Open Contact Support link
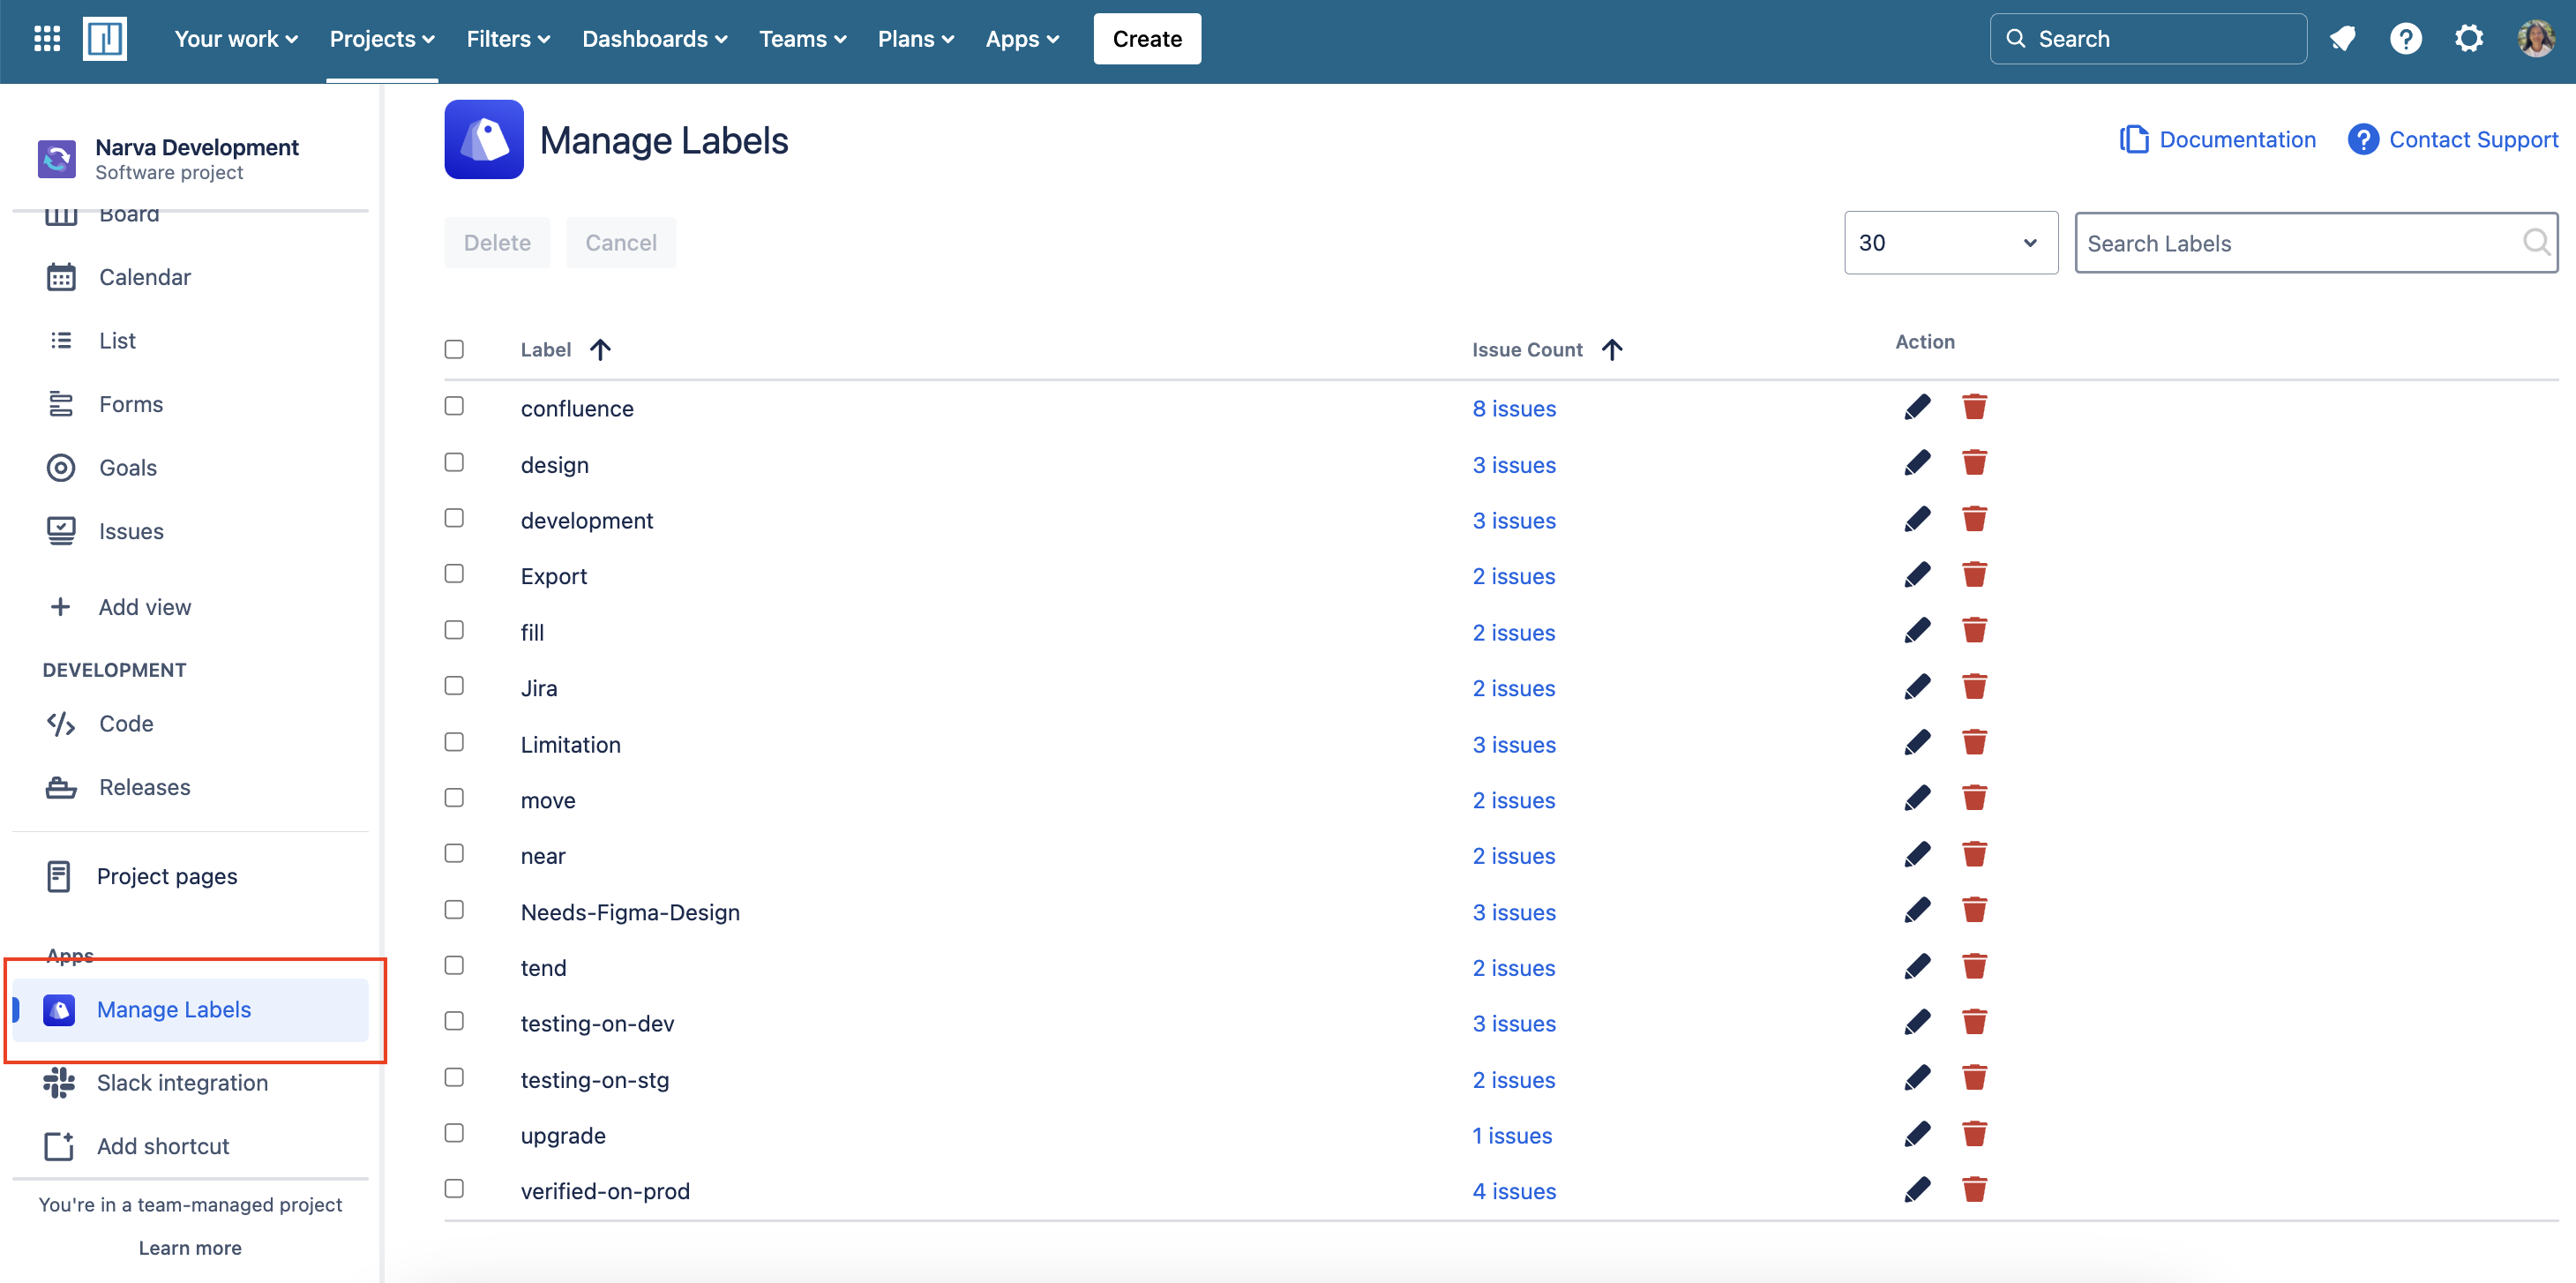Viewport: 2576px width, 1283px height. tap(2471, 139)
